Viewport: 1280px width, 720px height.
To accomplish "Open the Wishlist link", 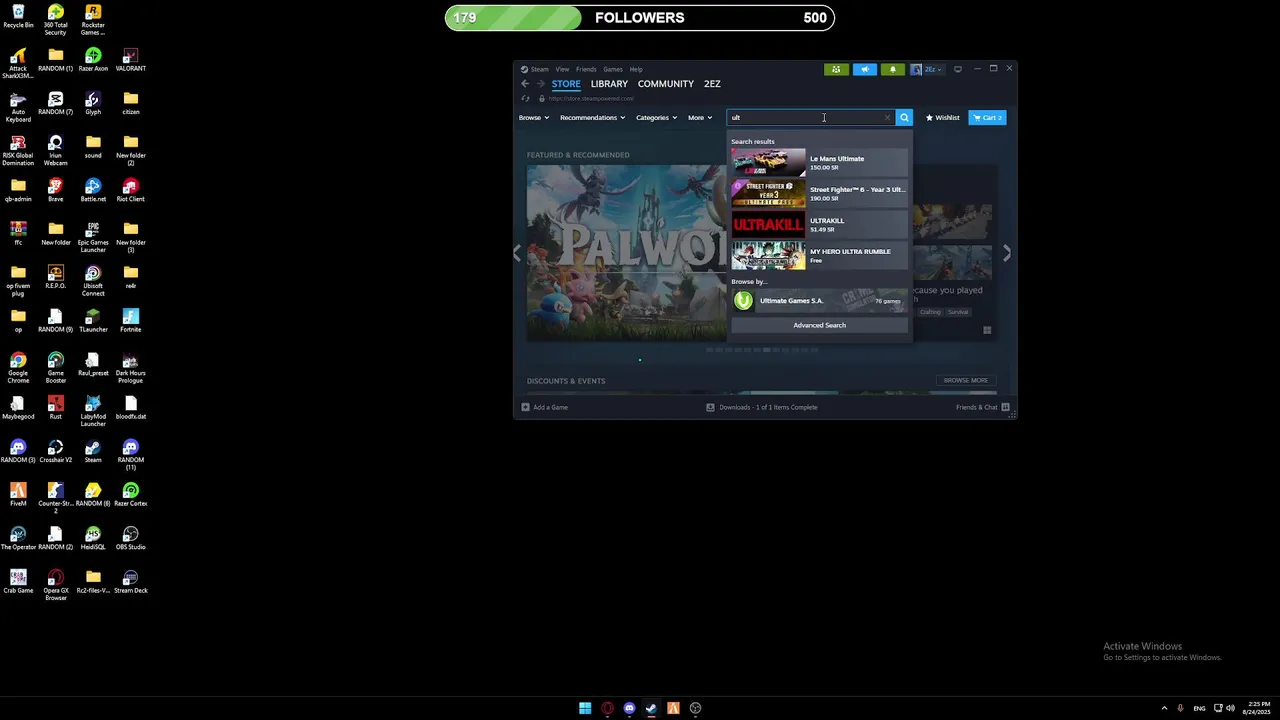I will [x=942, y=117].
